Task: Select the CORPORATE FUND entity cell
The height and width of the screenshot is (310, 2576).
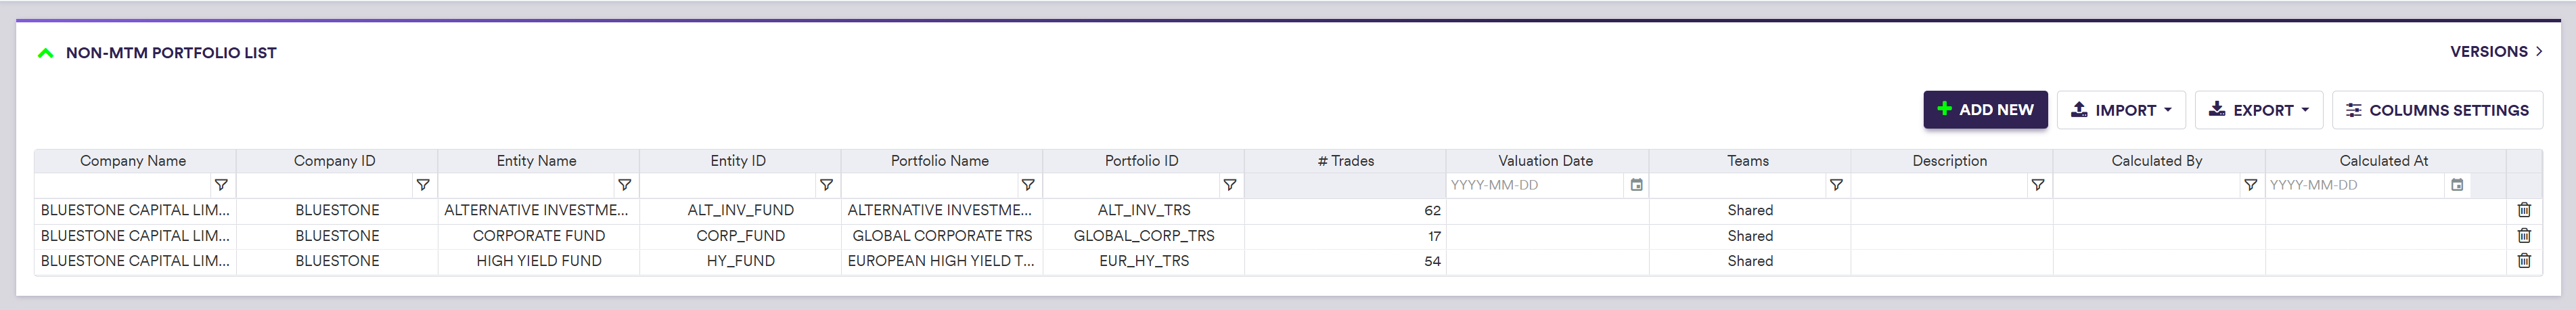Action: pos(538,236)
